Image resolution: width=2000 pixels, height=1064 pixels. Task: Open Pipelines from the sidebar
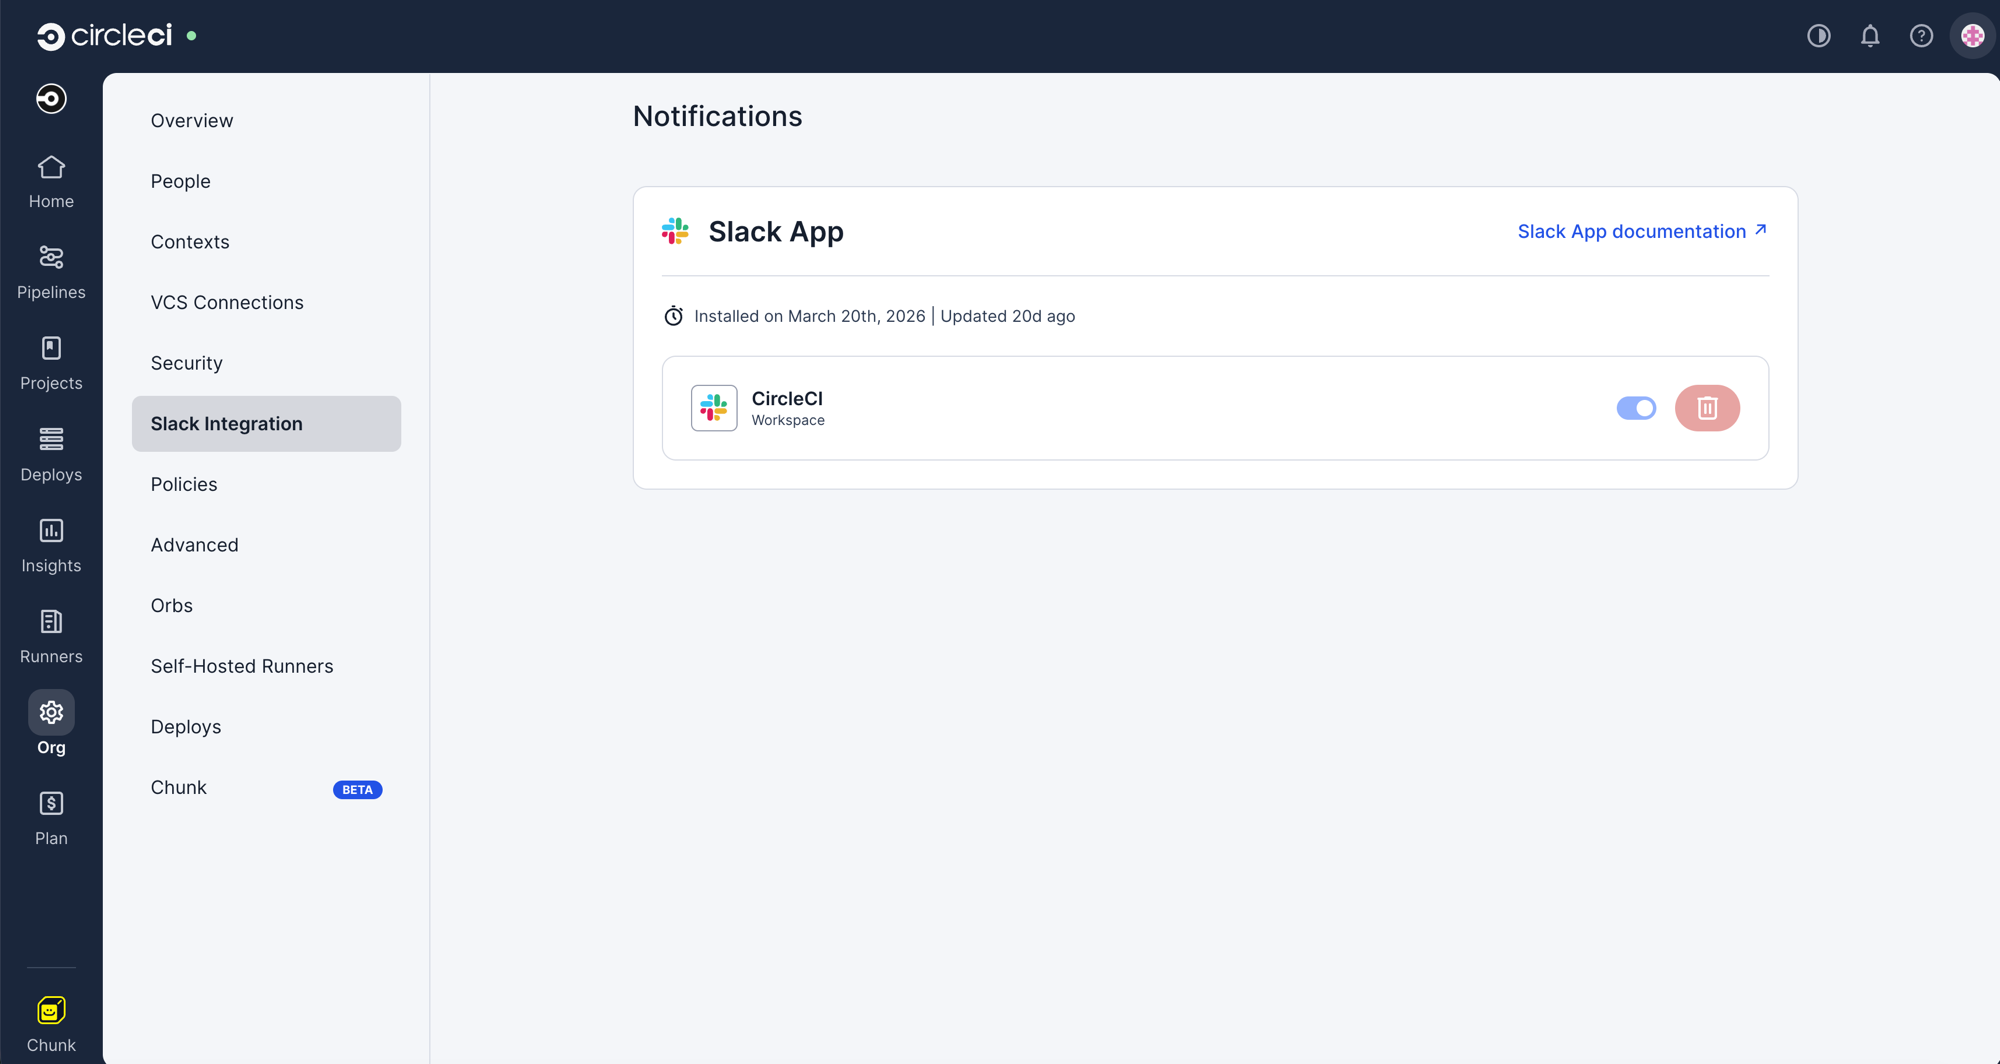coord(51,273)
